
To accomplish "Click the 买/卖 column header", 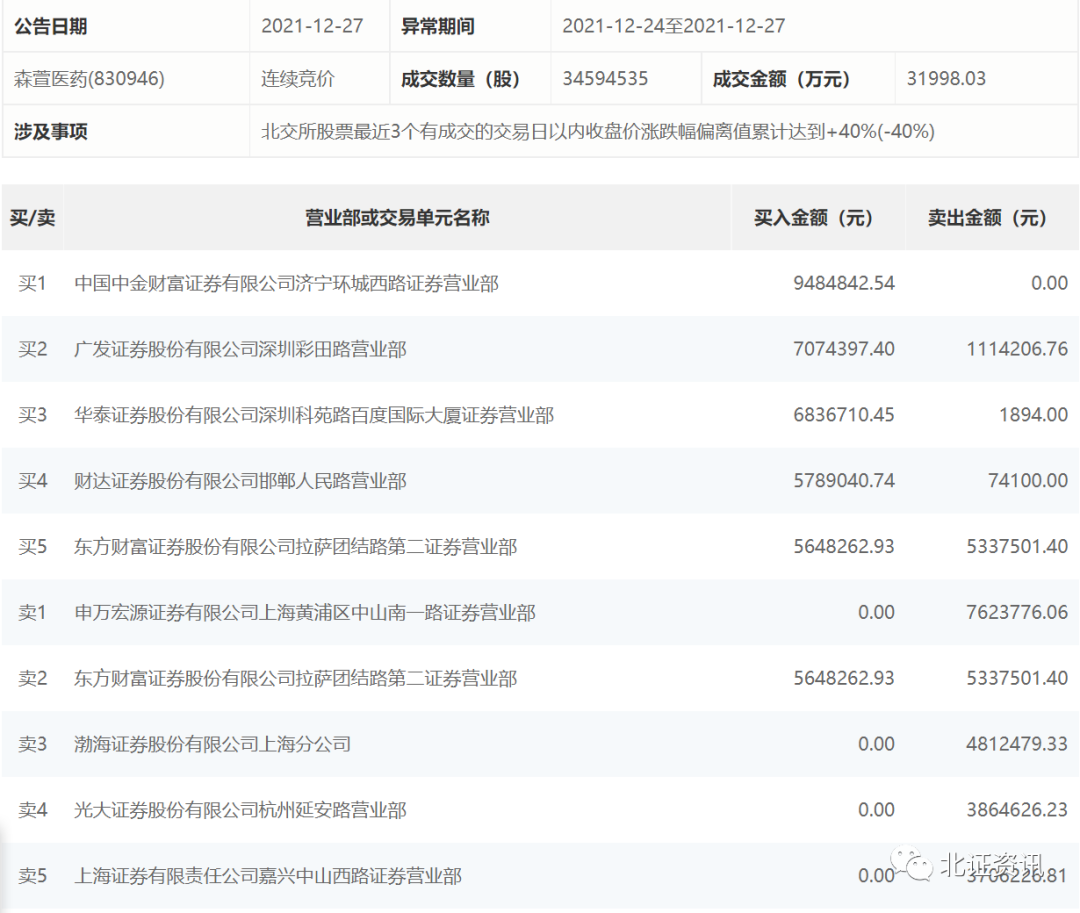I will pyautogui.click(x=32, y=218).
